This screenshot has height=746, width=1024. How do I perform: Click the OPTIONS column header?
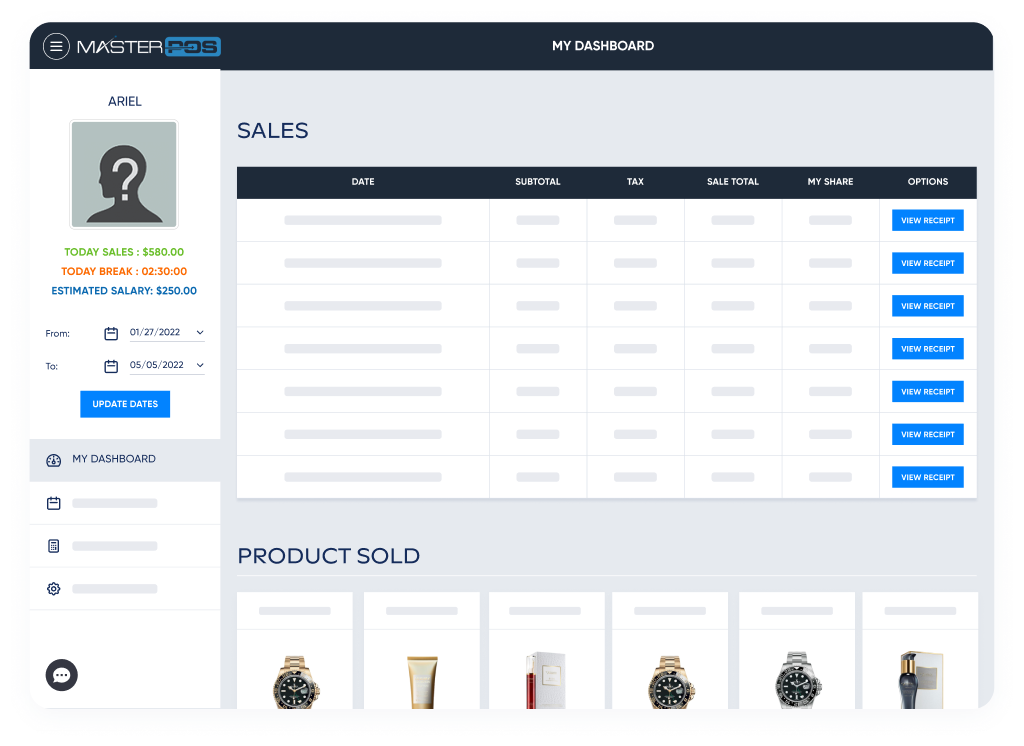927,182
